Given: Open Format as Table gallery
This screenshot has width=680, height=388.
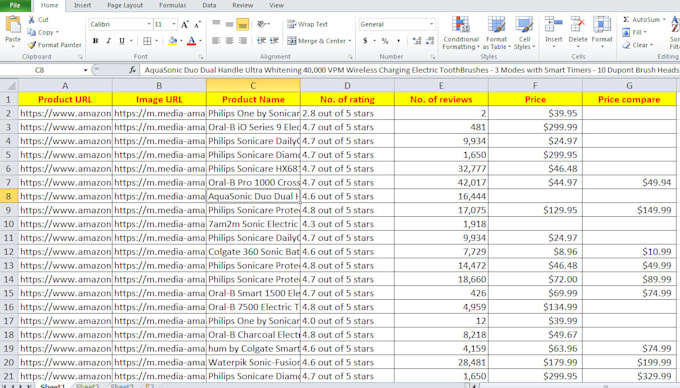Looking at the screenshot, I should point(497,33).
